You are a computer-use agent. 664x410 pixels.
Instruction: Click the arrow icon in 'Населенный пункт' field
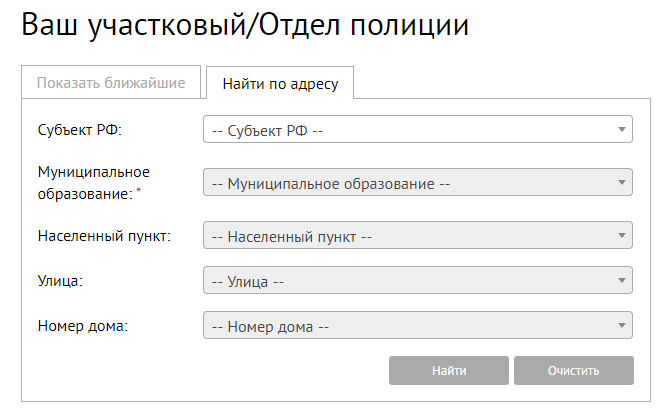click(x=622, y=236)
